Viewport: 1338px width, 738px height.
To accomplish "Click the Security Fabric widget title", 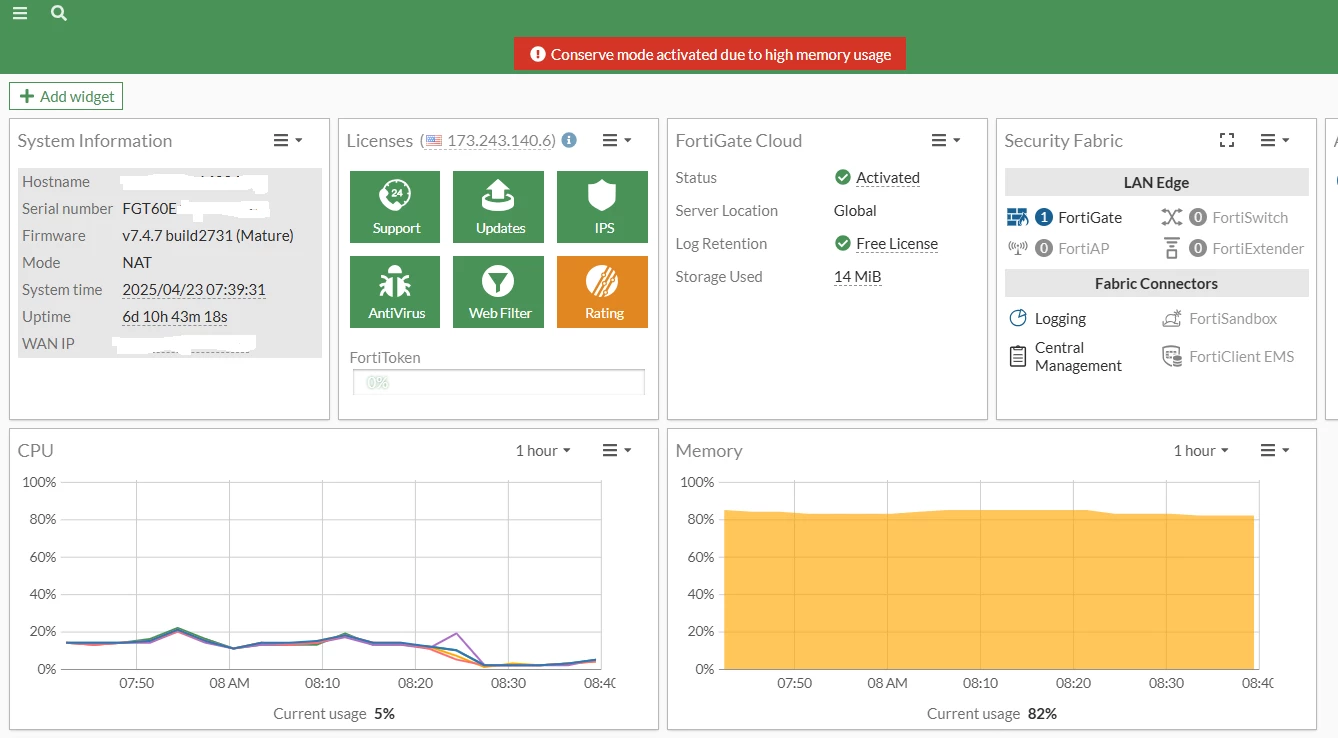I will click(1064, 141).
